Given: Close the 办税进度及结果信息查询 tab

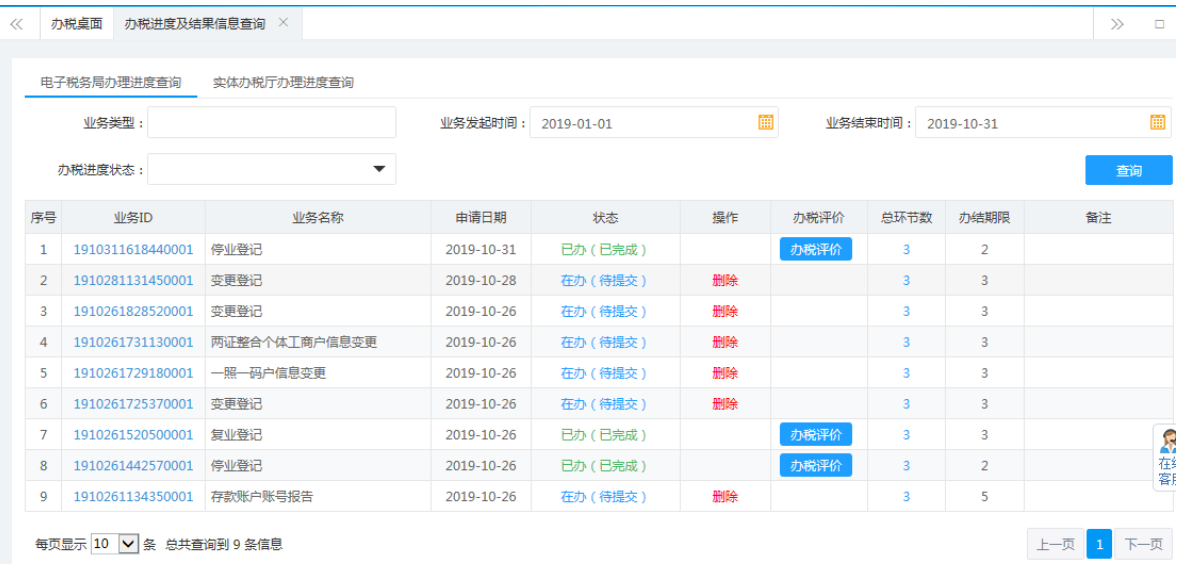Looking at the screenshot, I should pos(283,23).
